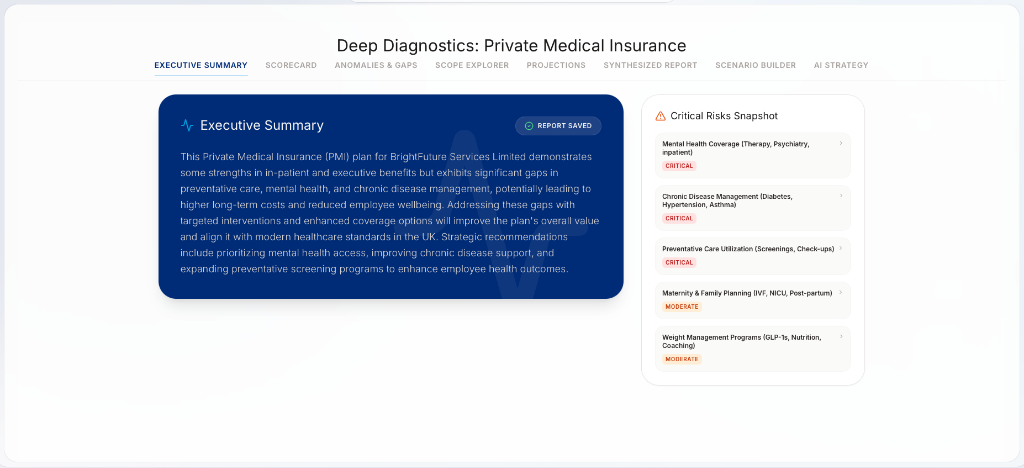Viewport: 1024px width, 468px height.
Task: Open the Synthesized Report tab
Action: 650,66
